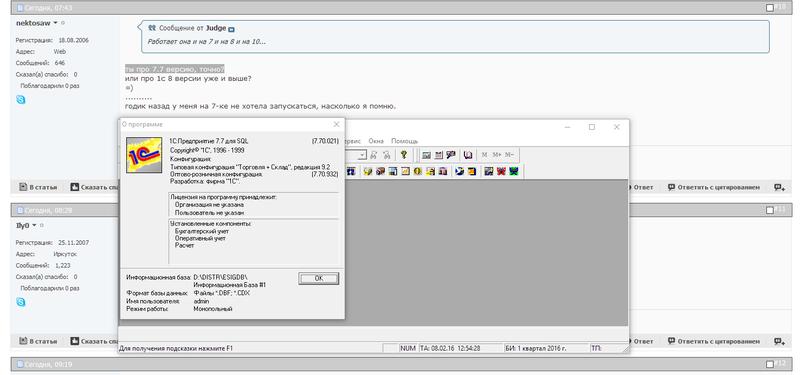Click the red butterfly toolbar icon

pyautogui.click(x=502, y=171)
